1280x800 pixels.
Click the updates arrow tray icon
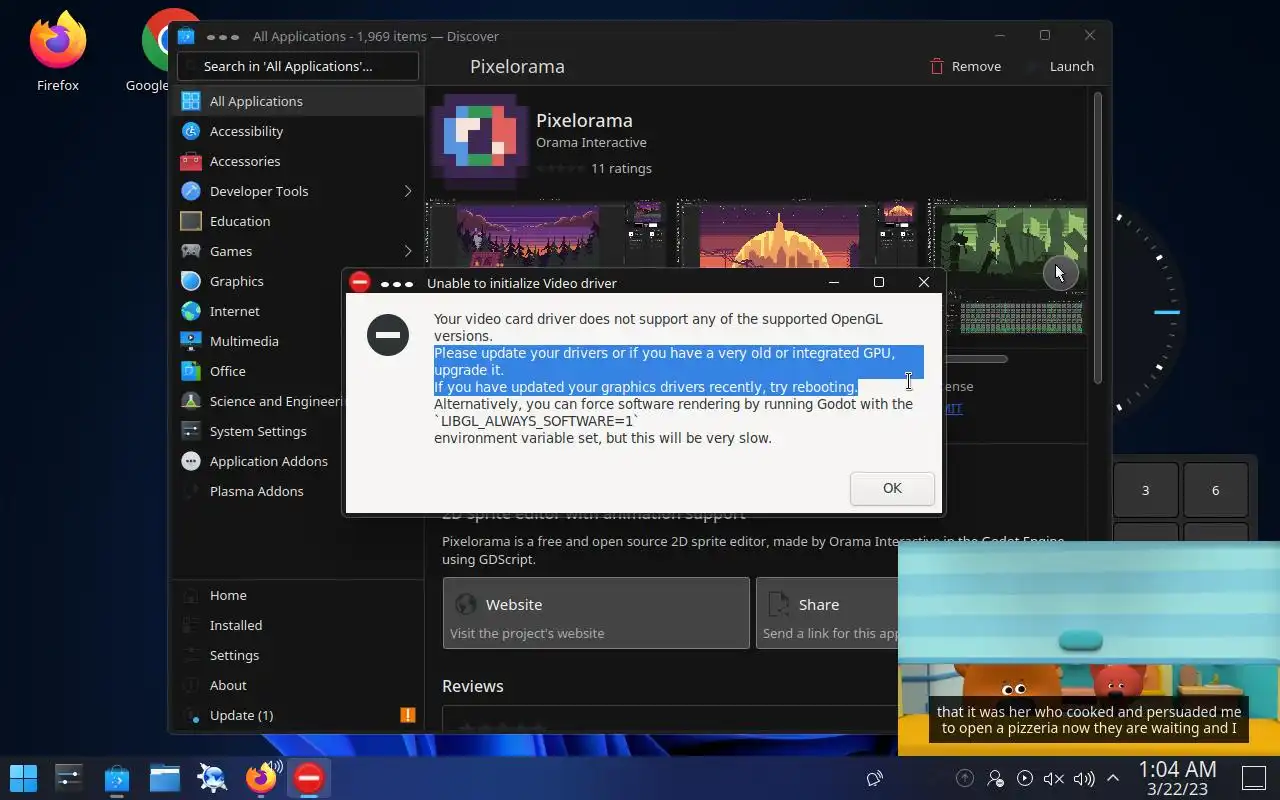[x=965, y=778]
